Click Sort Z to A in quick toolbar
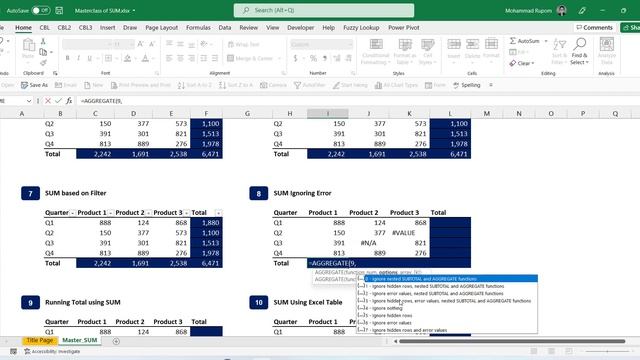Viewport: 640px width, 360px height. pos(236,85)
